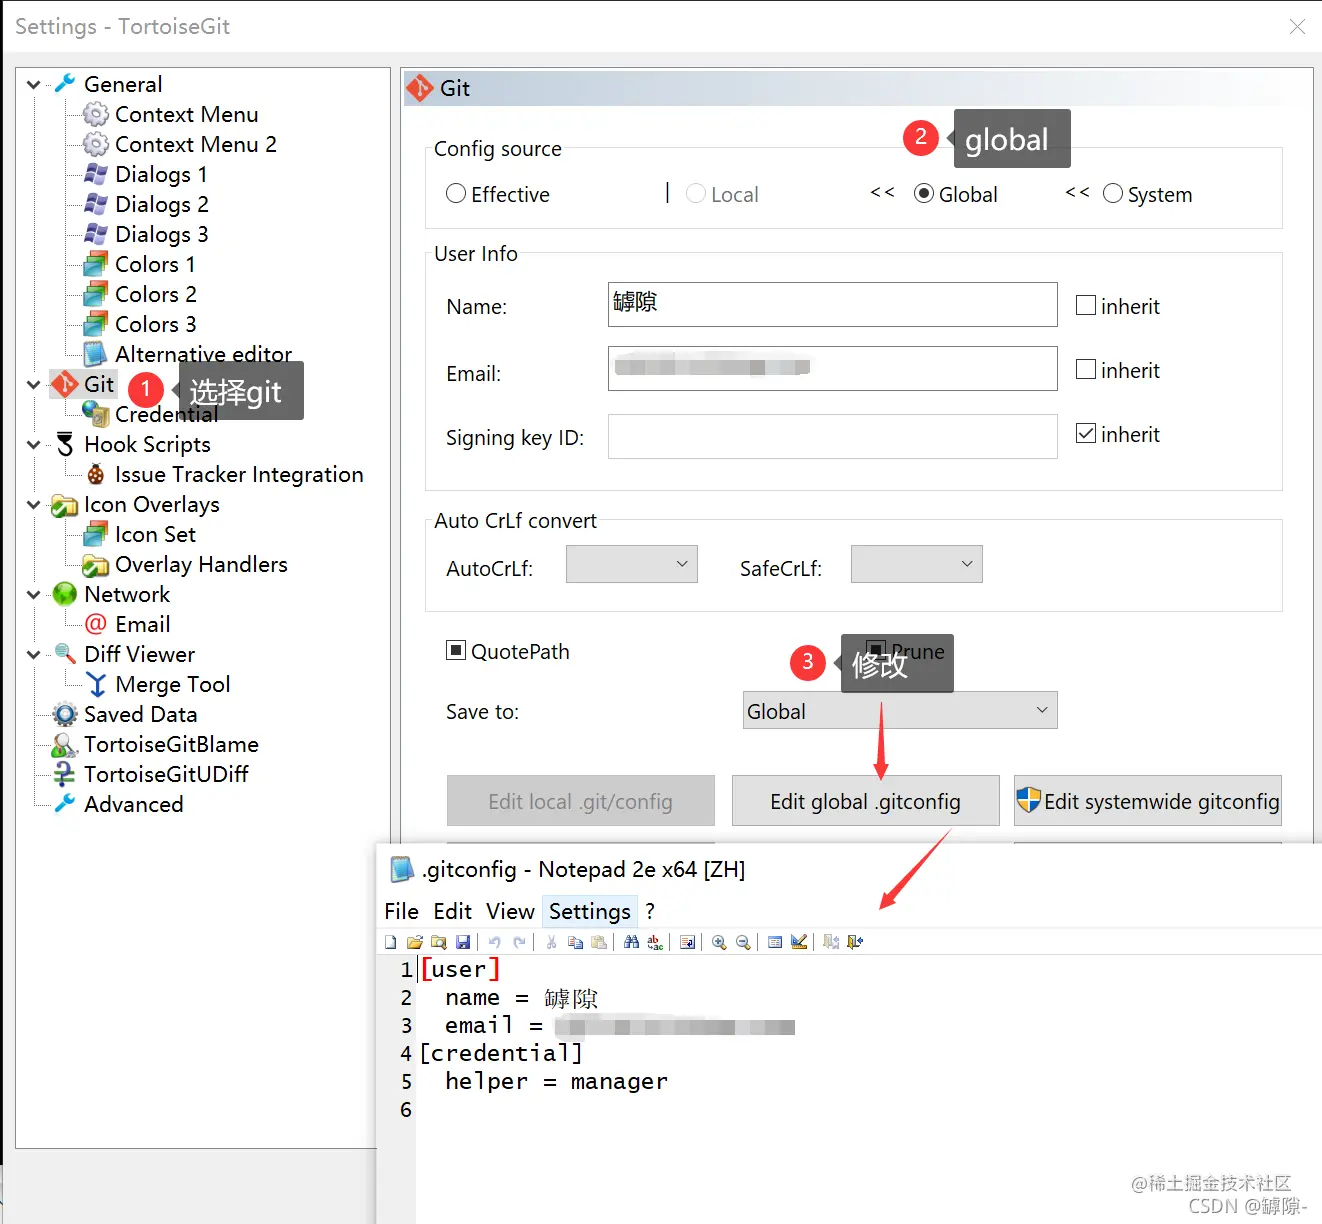Image resolution: width=1322 pixels, height=1224 pixels.
Task: Click Edit systemwide gitconfig button
Action: pos(1148,801)
